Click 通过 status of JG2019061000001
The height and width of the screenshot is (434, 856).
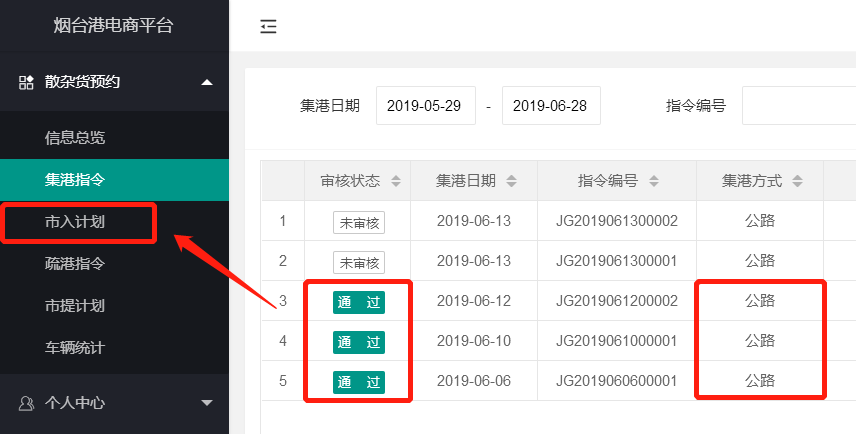click(359, 342)
